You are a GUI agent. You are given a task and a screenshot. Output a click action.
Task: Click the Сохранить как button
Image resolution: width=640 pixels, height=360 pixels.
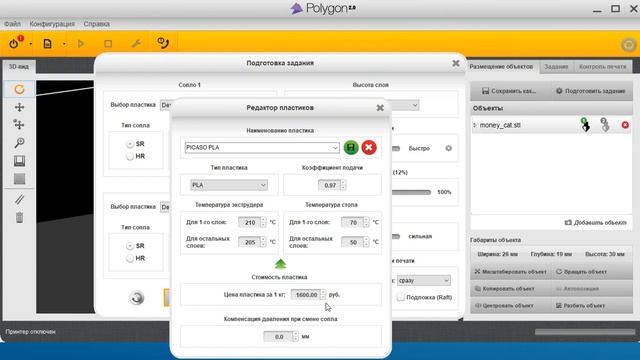[509, 91]
